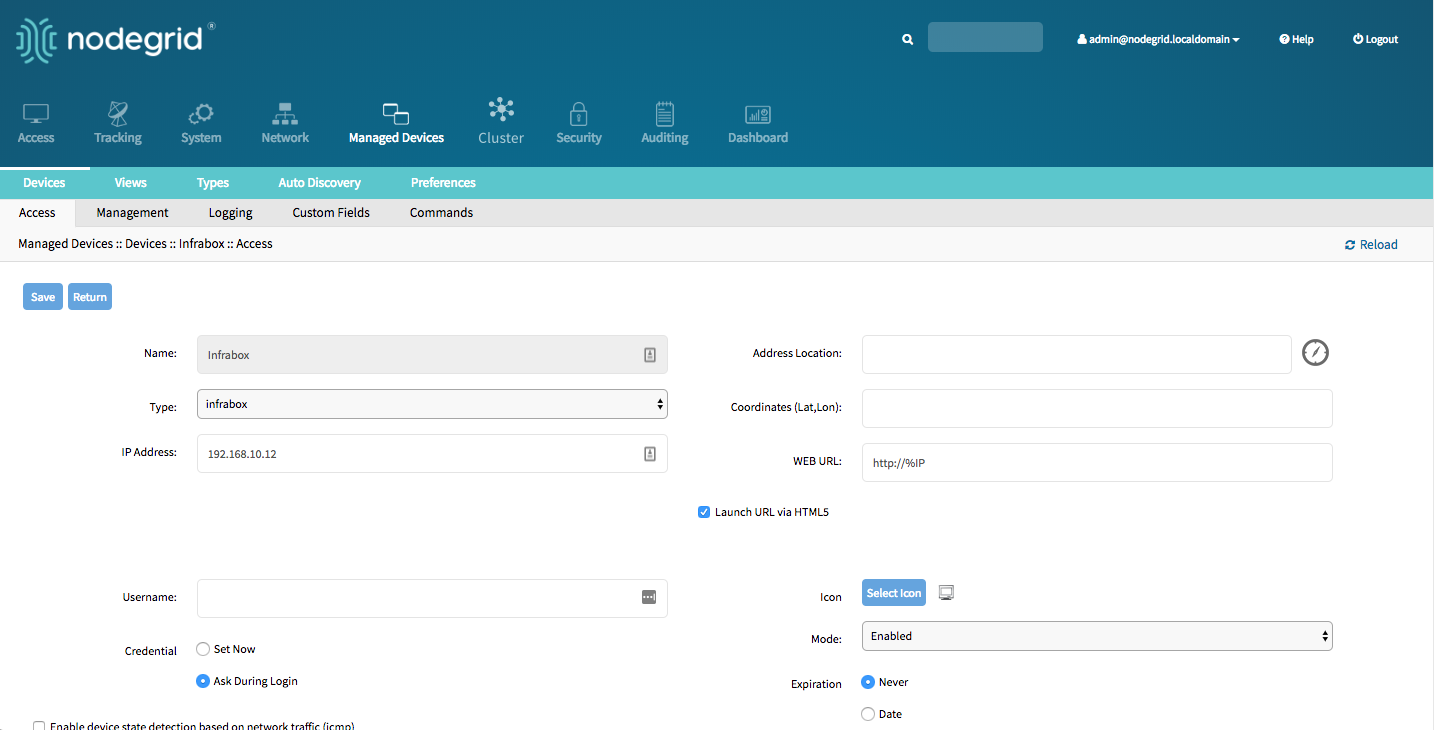Click the Reload link
Screen dimensions: 1434x730
1371,245
